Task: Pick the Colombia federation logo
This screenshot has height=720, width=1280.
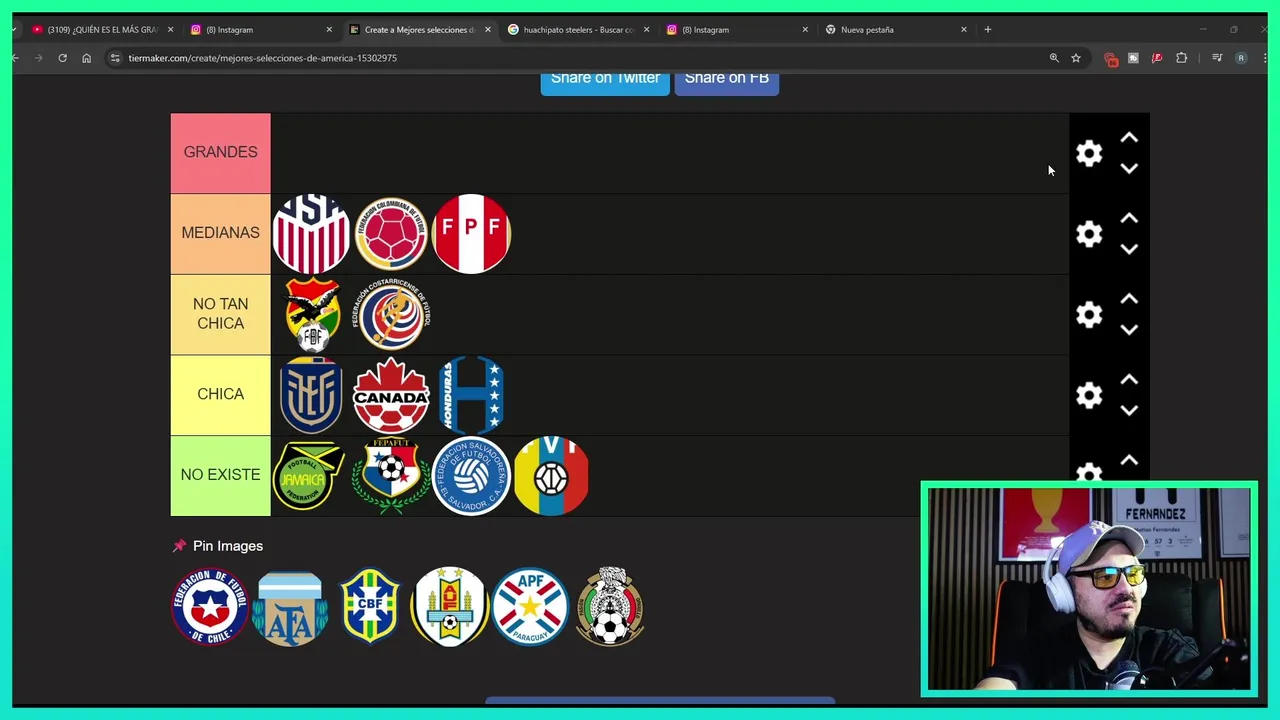Action: [x=391, y=234]
